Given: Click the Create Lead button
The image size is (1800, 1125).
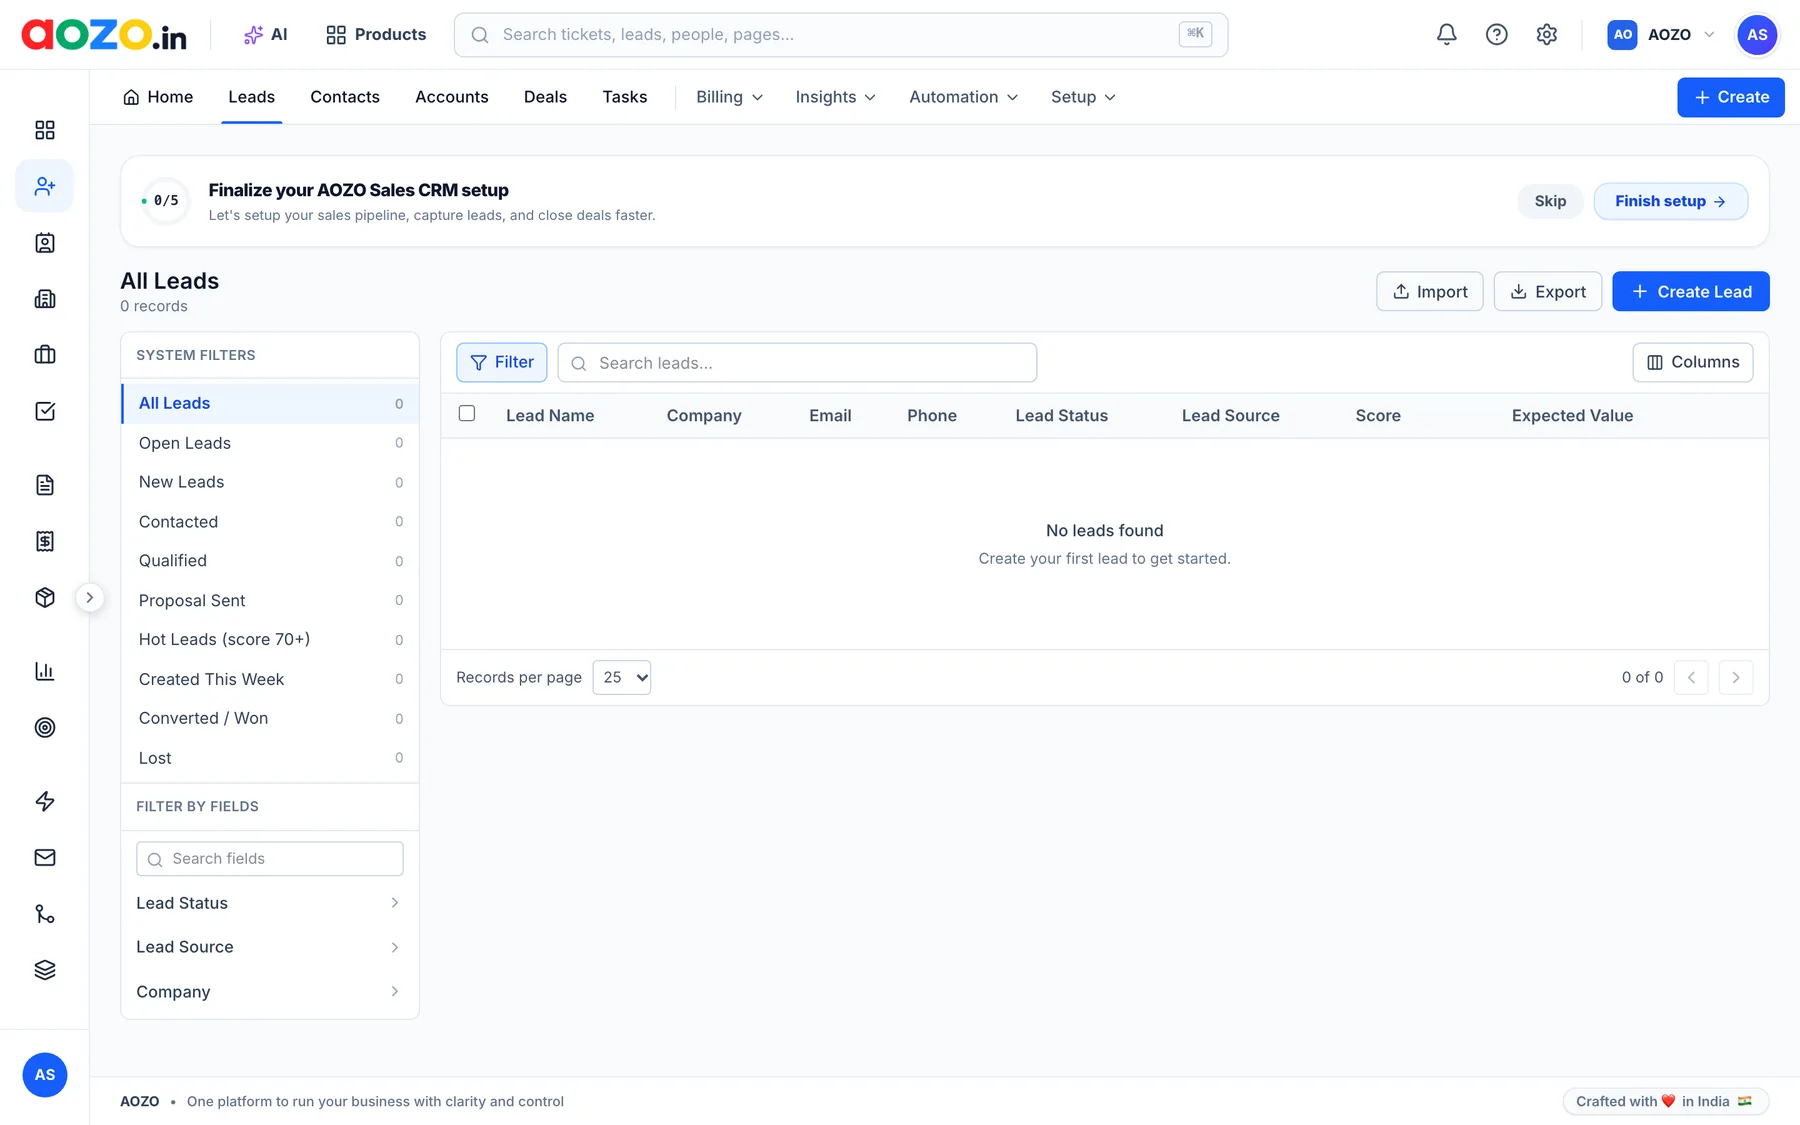Looking at the screenshot, I should pos(1690,292).
